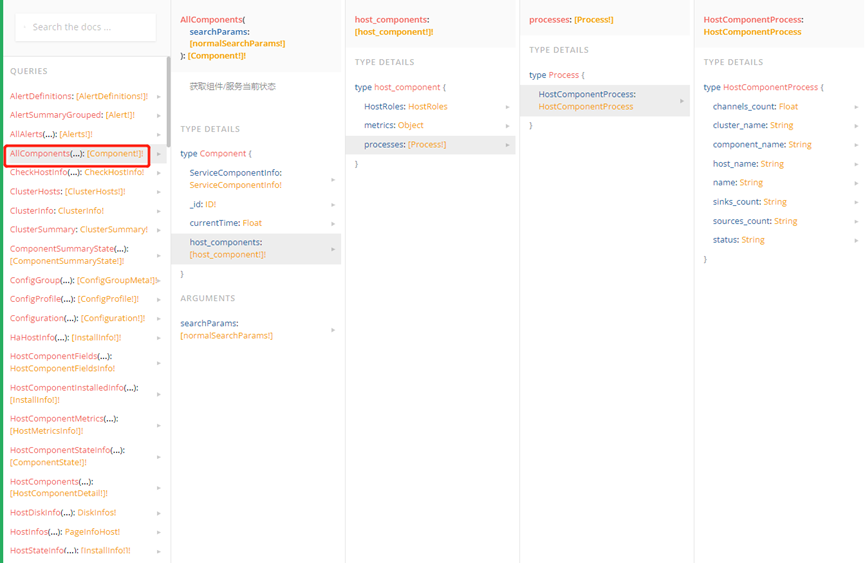Expand arrow next to currentTime field
865x563 pixels.
(x=333, y=223)
